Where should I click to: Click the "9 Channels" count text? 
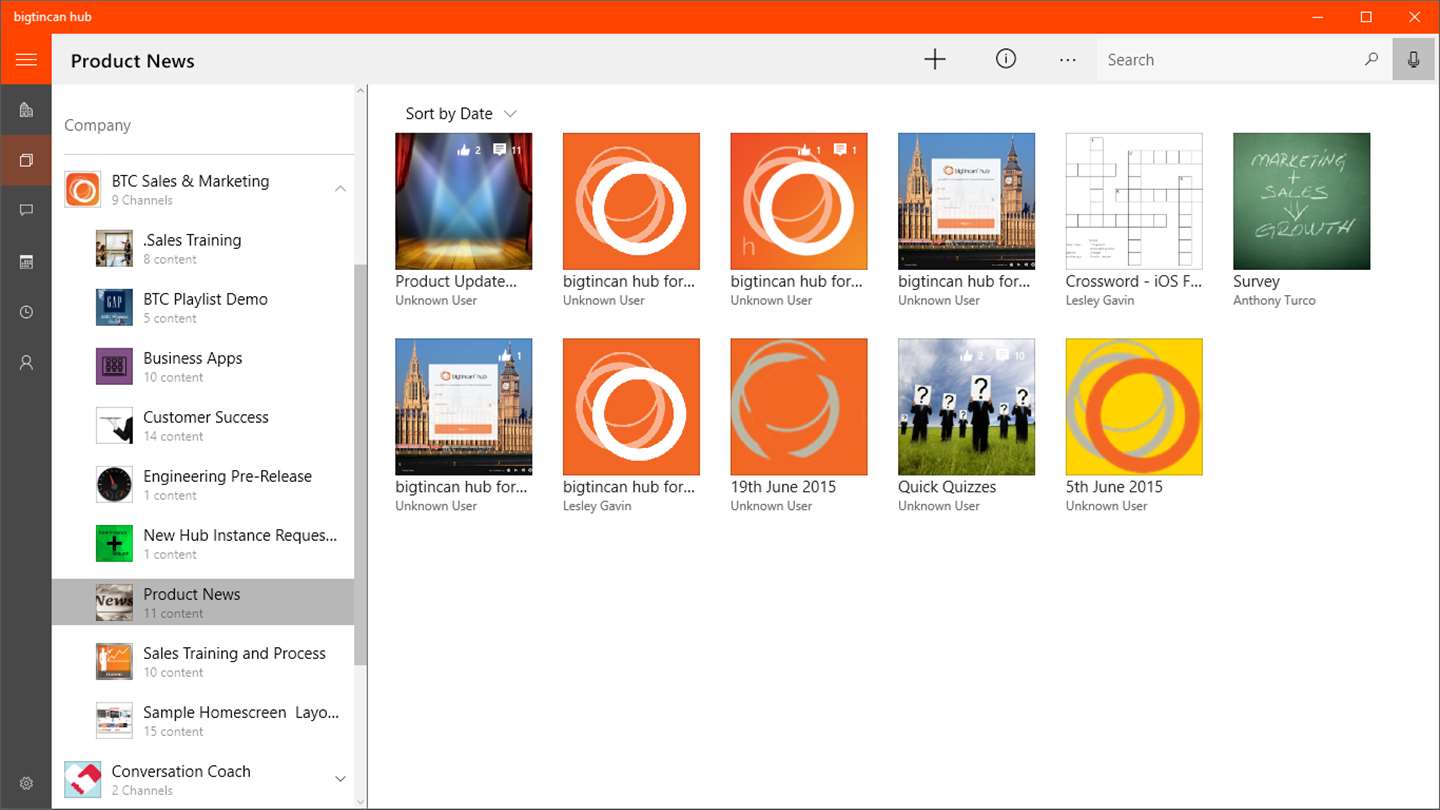[142, 201]
